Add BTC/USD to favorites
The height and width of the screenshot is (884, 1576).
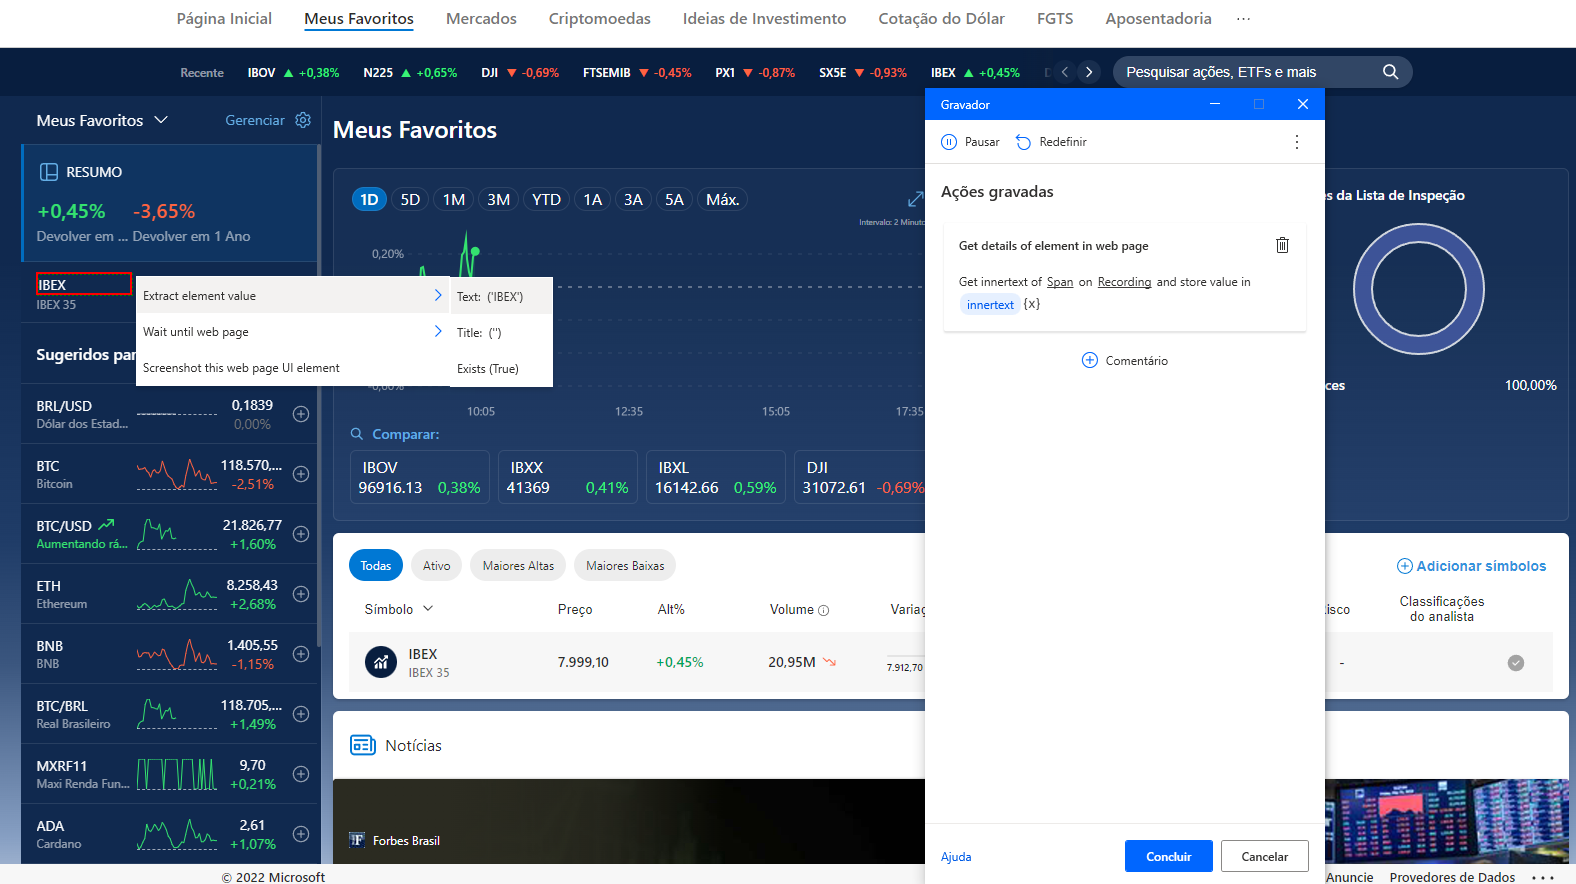click(301, 534)
